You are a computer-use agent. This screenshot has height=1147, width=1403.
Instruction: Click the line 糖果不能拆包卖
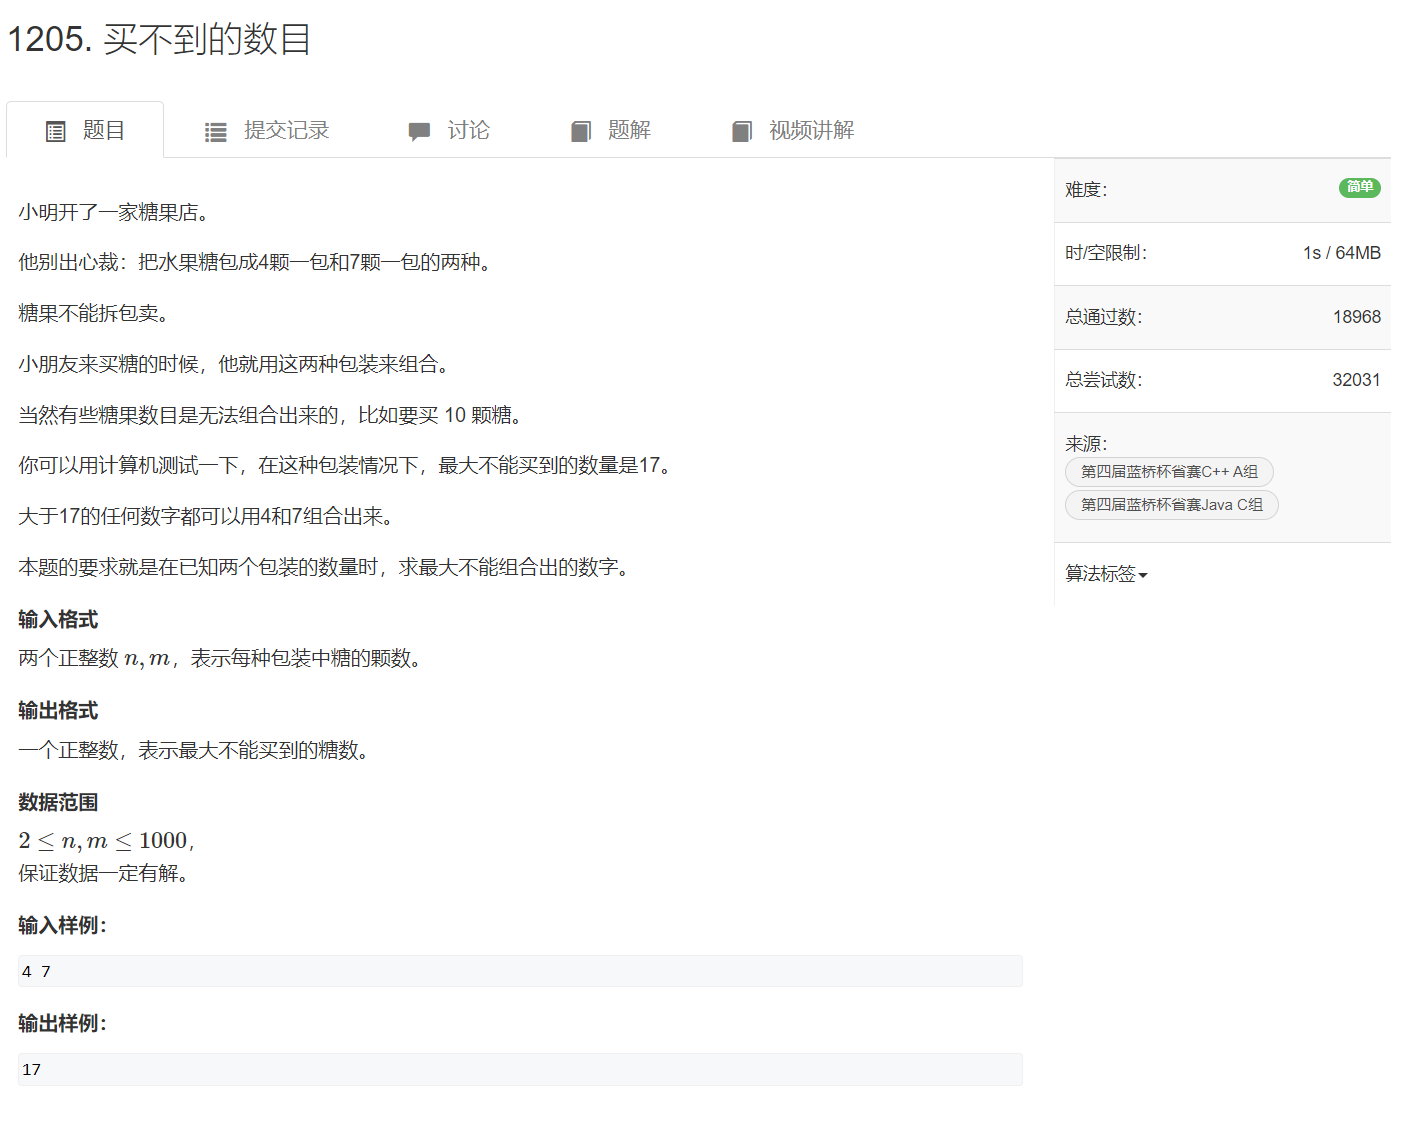click(x=93, y=313)
